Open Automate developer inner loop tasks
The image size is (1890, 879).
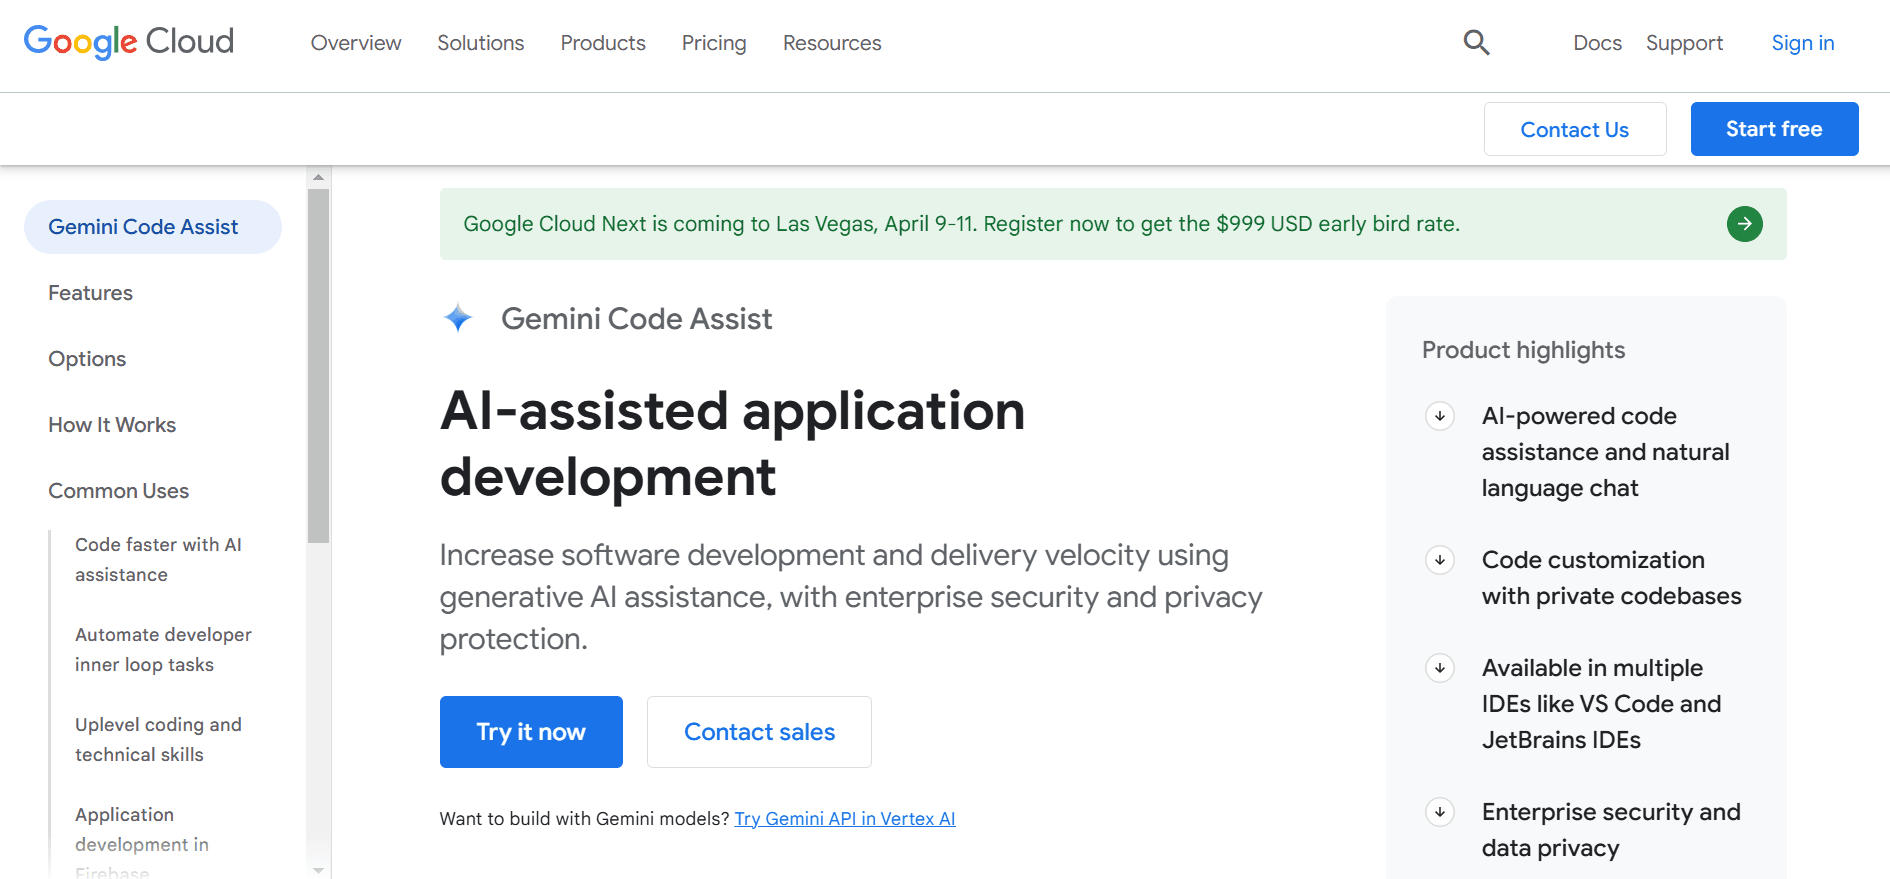point(163,650)
